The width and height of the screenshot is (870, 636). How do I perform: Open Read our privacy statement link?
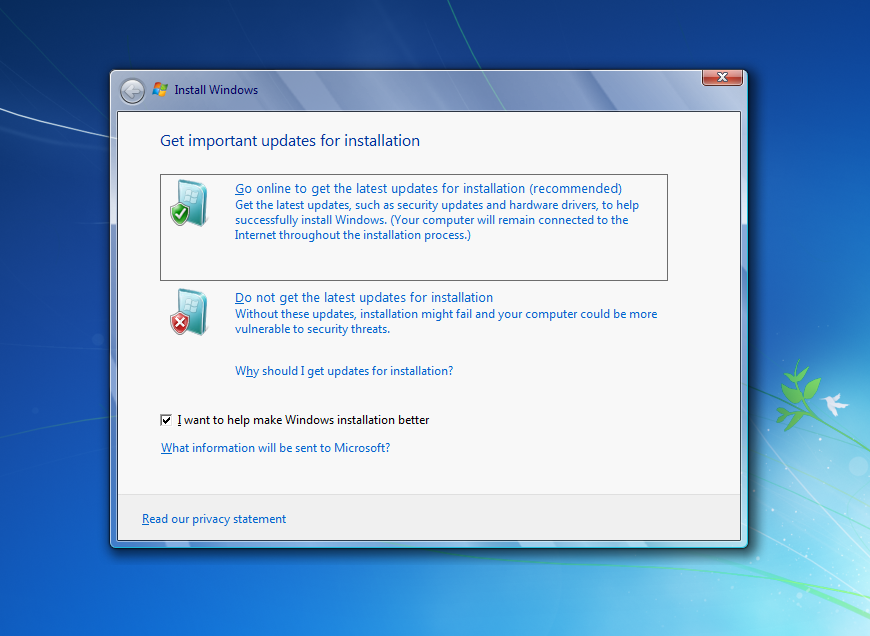point(214,519)
